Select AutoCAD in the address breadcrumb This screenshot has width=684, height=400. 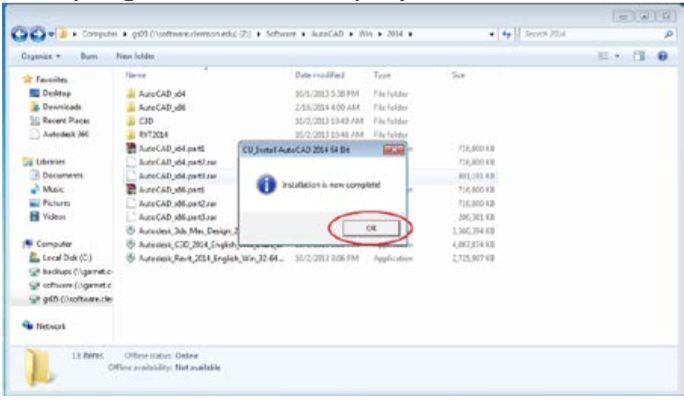(327, 34)
